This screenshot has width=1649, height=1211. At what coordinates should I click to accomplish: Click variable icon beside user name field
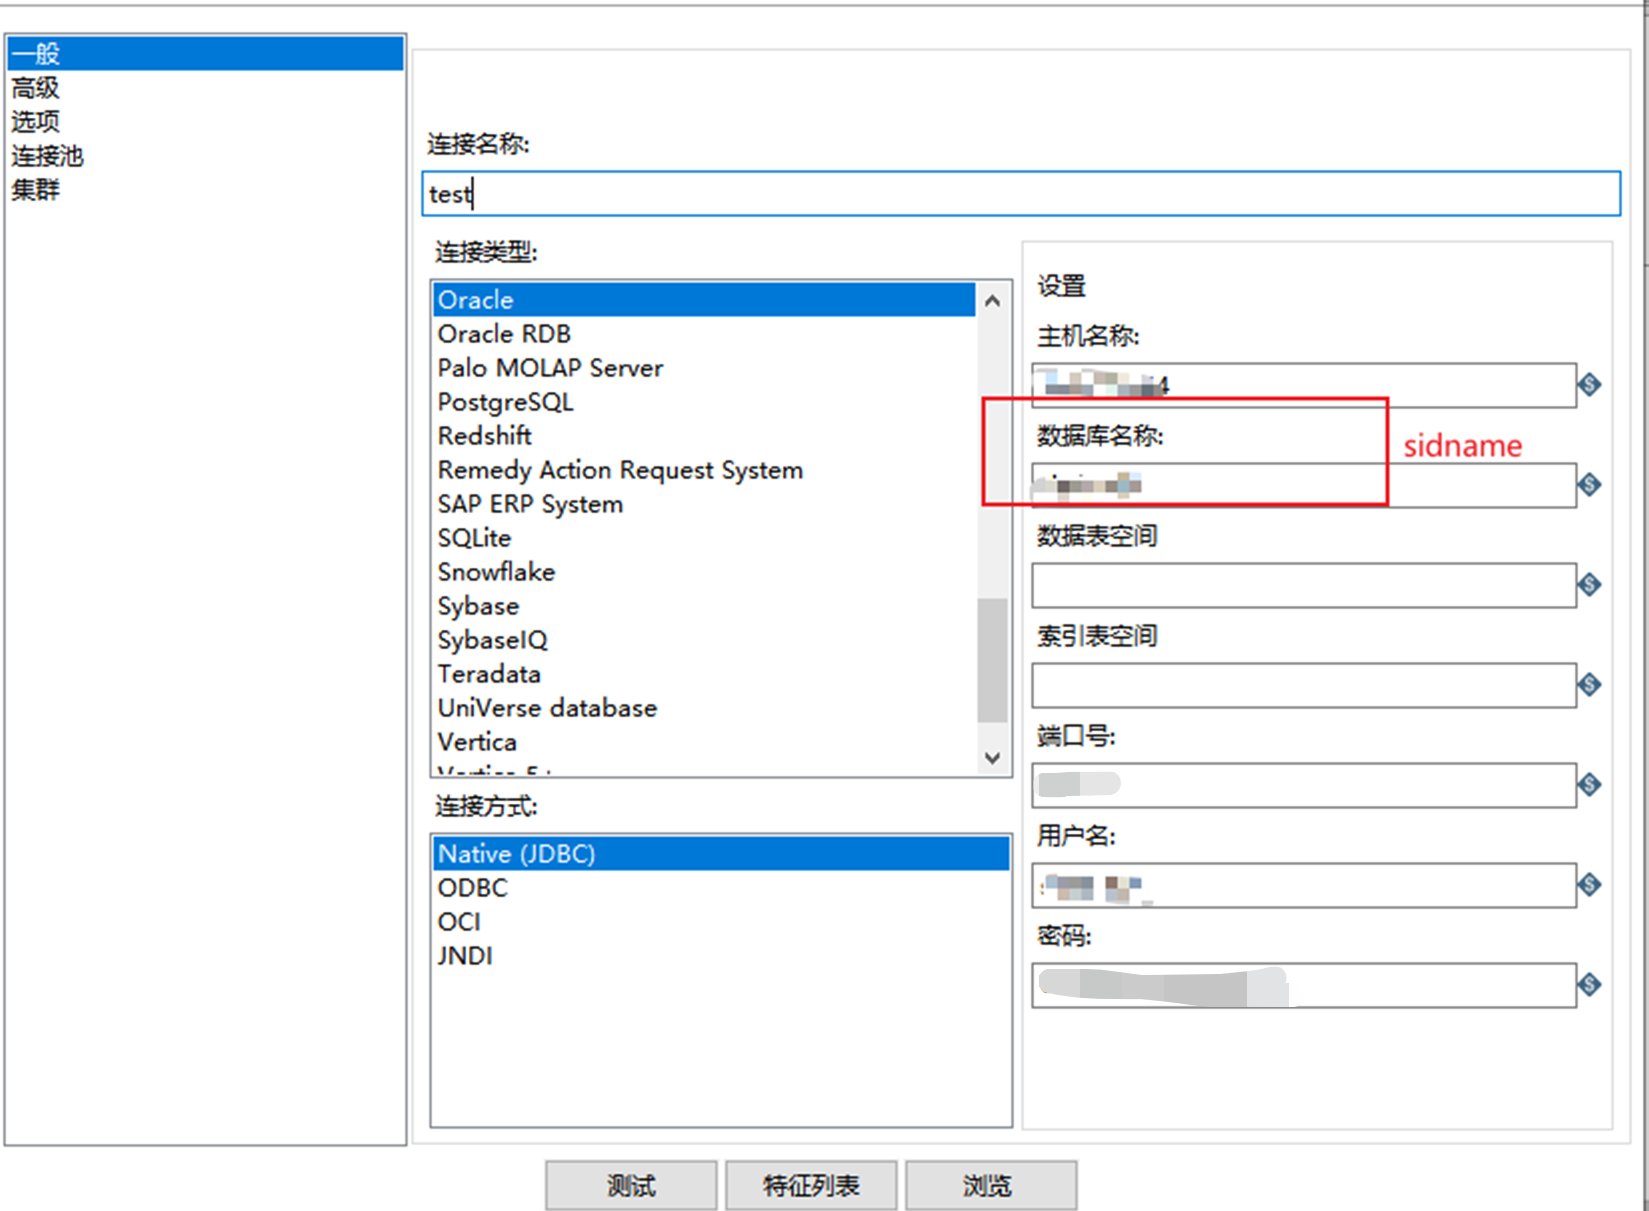tap(1589, 884)
